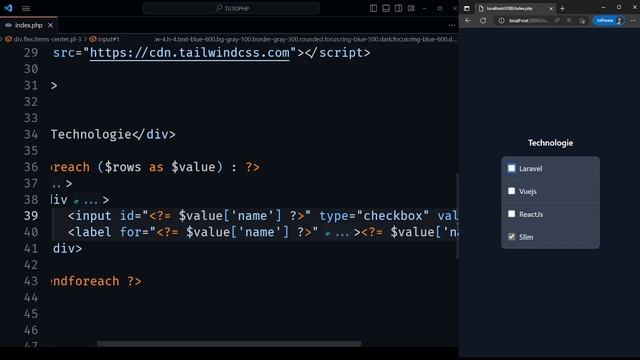Open the browser Settings and more menu
This screenshot has height=360, width=640.
click(x=633, y=20)
